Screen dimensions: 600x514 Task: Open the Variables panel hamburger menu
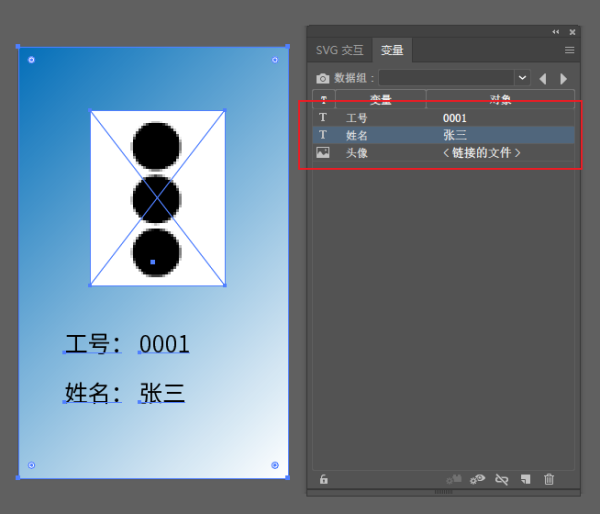point(569,50)
